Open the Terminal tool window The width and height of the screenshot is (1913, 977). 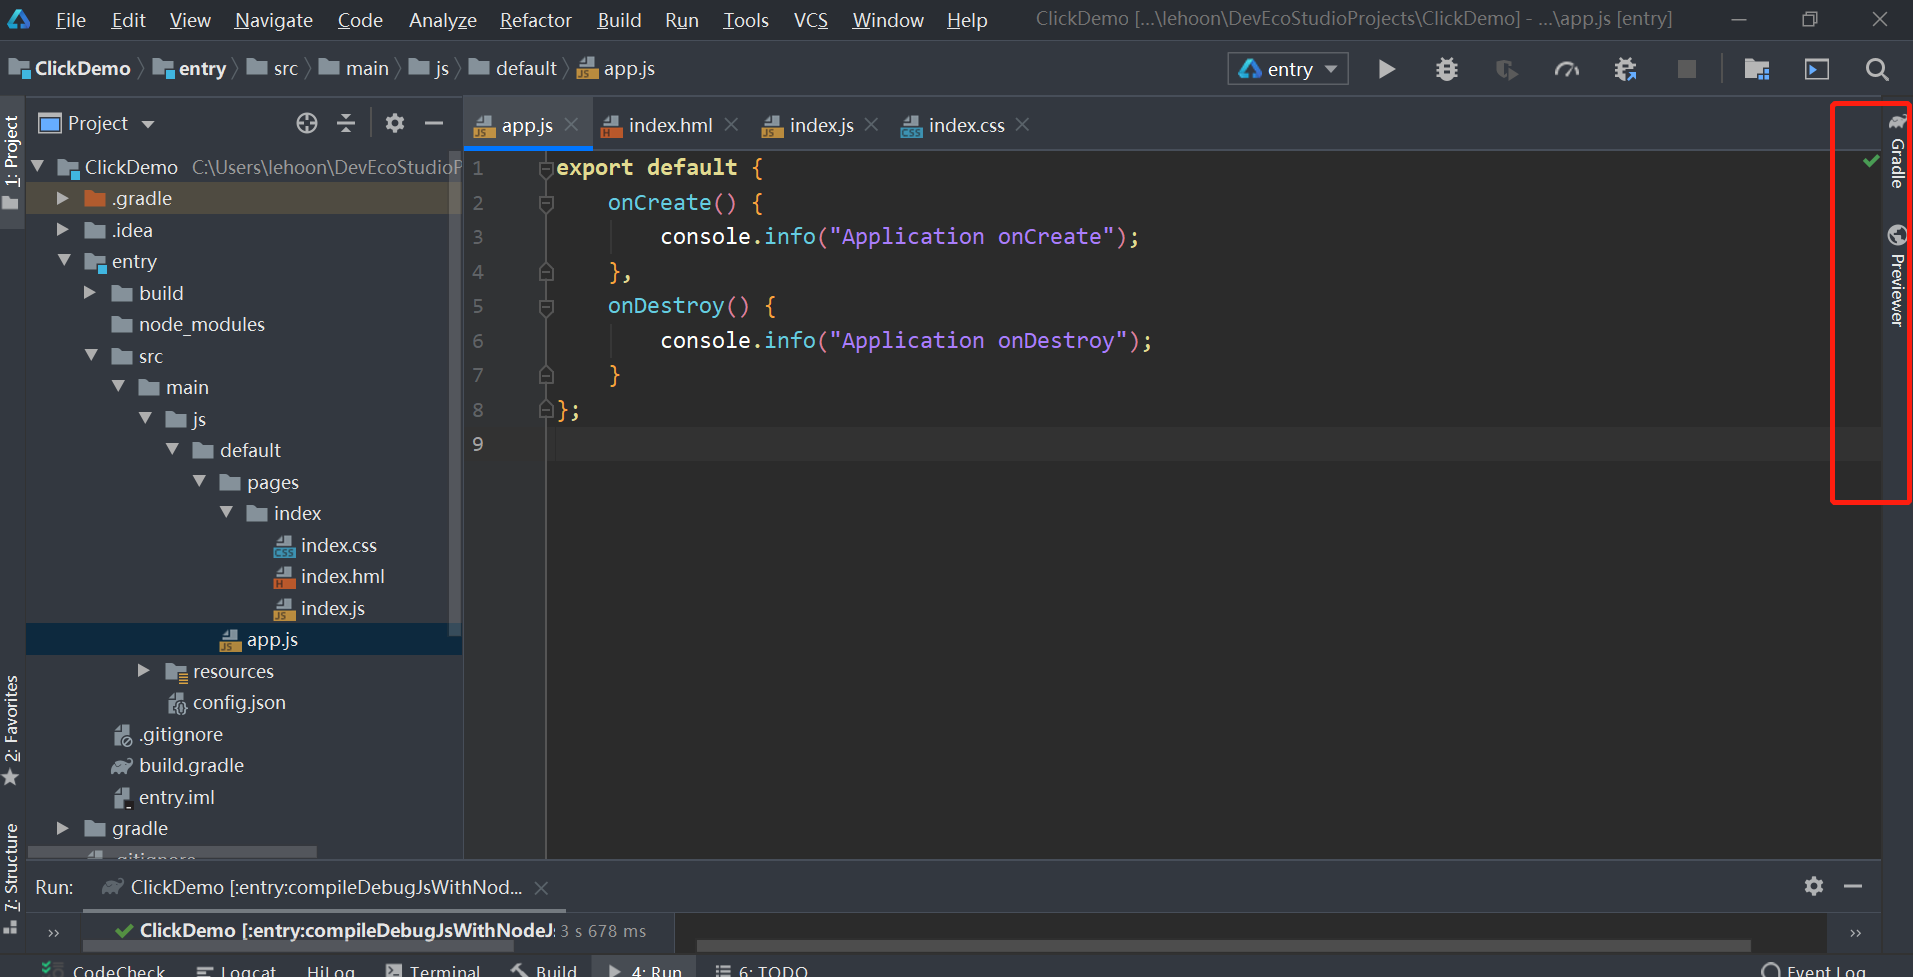(433, 970)
